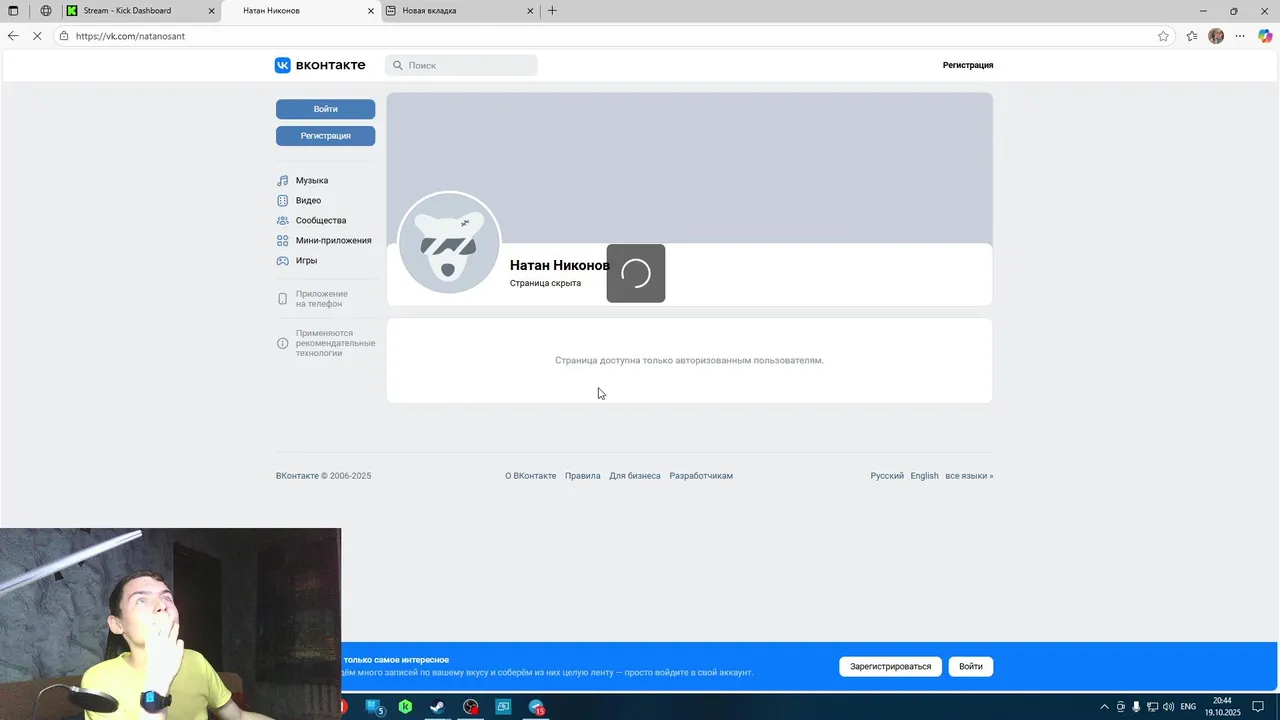The height and width of the screenshot is (720, 1280).
Task: Click the name Натан Никонов
Action: coord(559,266)
